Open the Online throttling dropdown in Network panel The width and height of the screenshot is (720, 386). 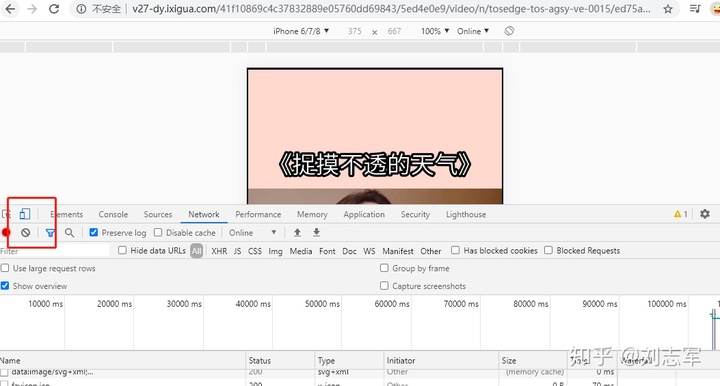pyautogui.click(x=253, y=233)
